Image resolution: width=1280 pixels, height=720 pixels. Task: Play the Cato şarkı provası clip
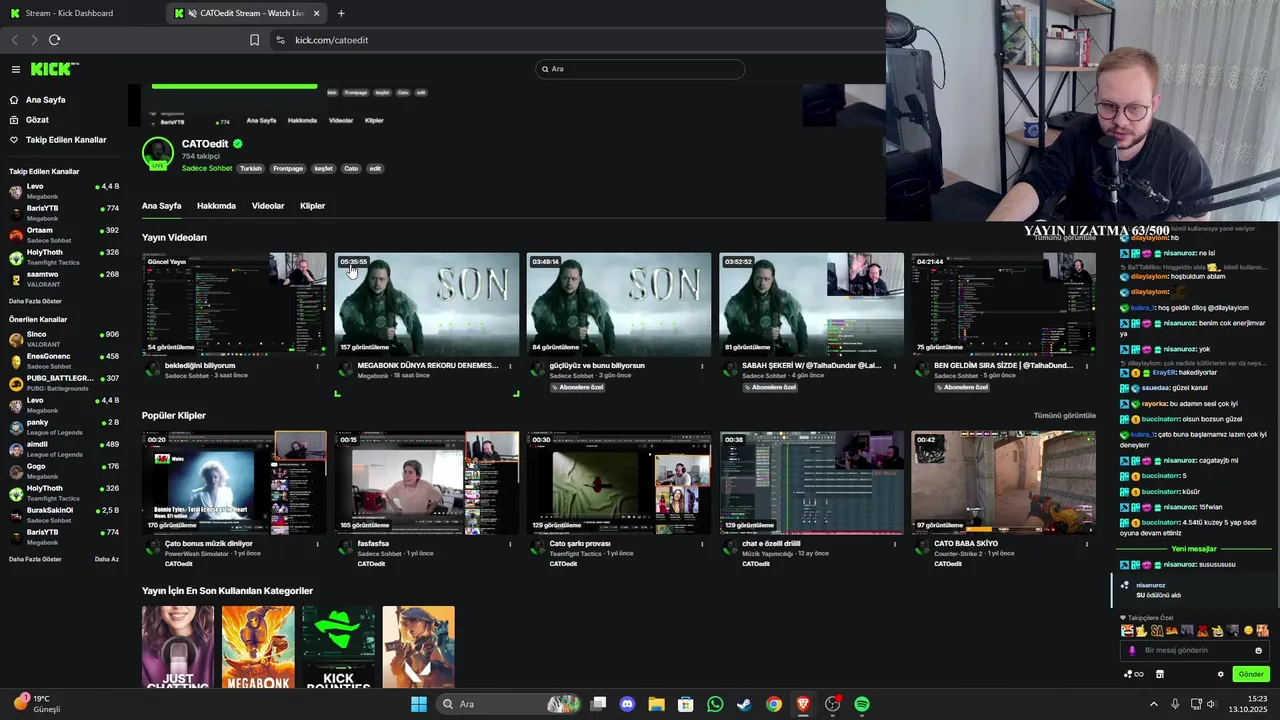point(619,482)
